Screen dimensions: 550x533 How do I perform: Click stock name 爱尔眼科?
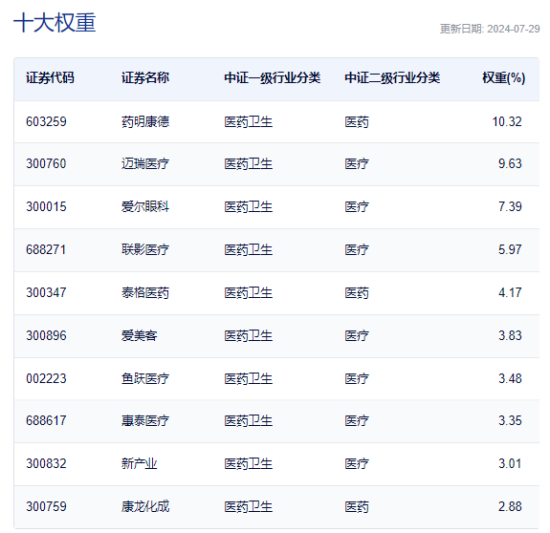[x=145, y=207]
